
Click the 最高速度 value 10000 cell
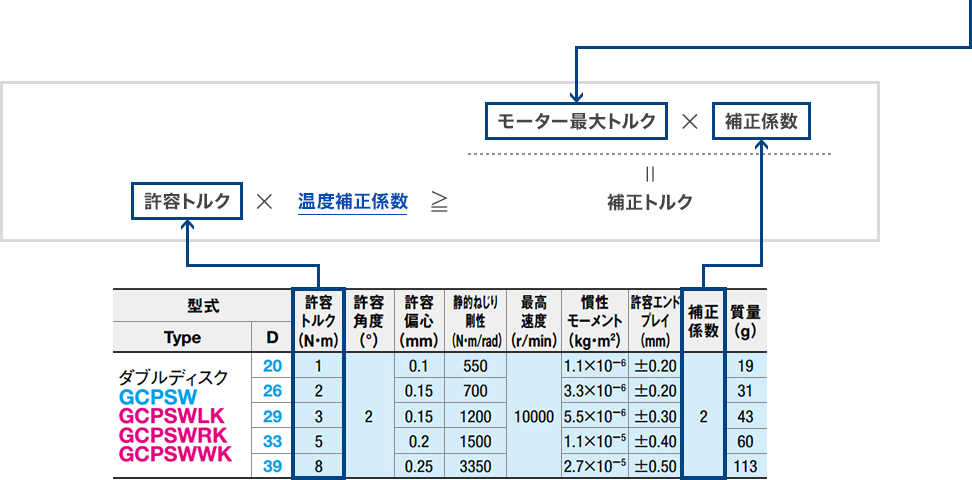[x=533, y=416]
